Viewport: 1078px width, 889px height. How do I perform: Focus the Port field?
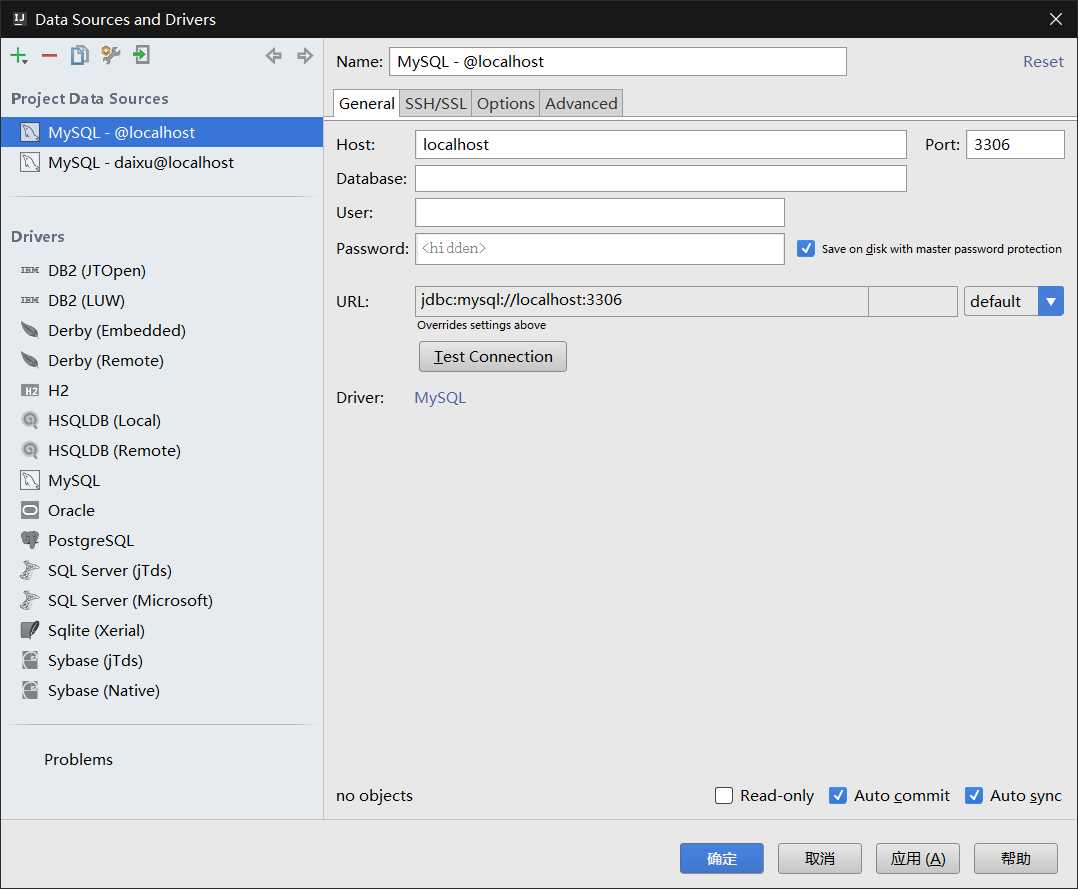(x=1015, y=144)
